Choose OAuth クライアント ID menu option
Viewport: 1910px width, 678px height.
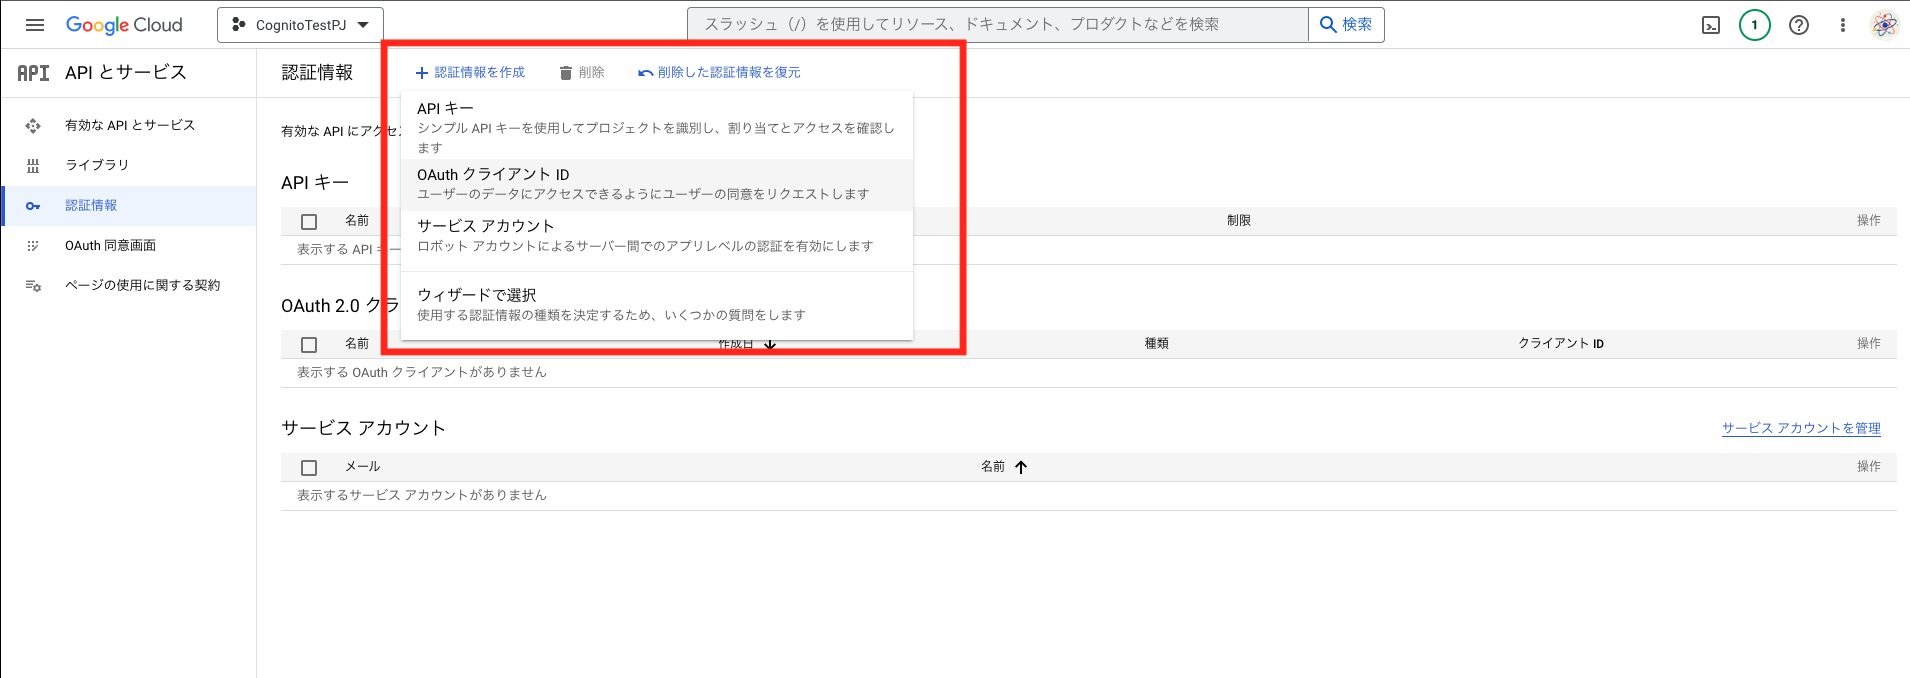[657, 184]
